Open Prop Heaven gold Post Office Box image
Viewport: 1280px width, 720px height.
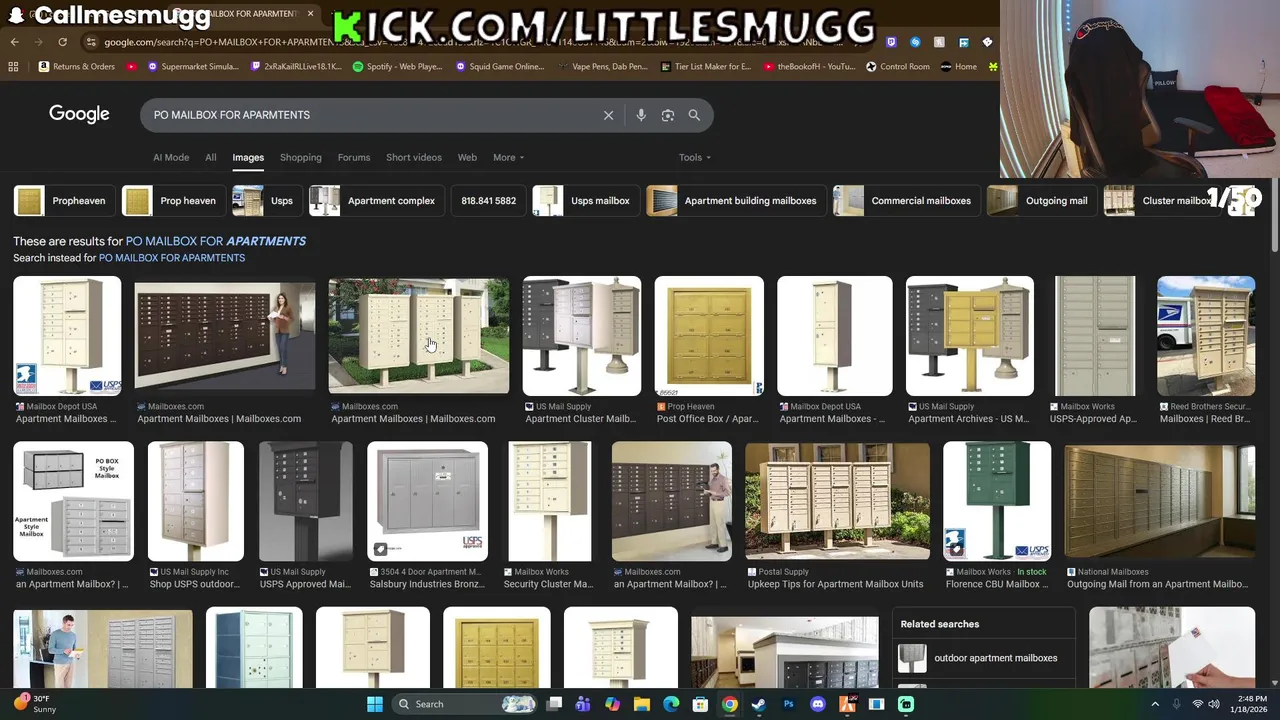pos(709,336)
